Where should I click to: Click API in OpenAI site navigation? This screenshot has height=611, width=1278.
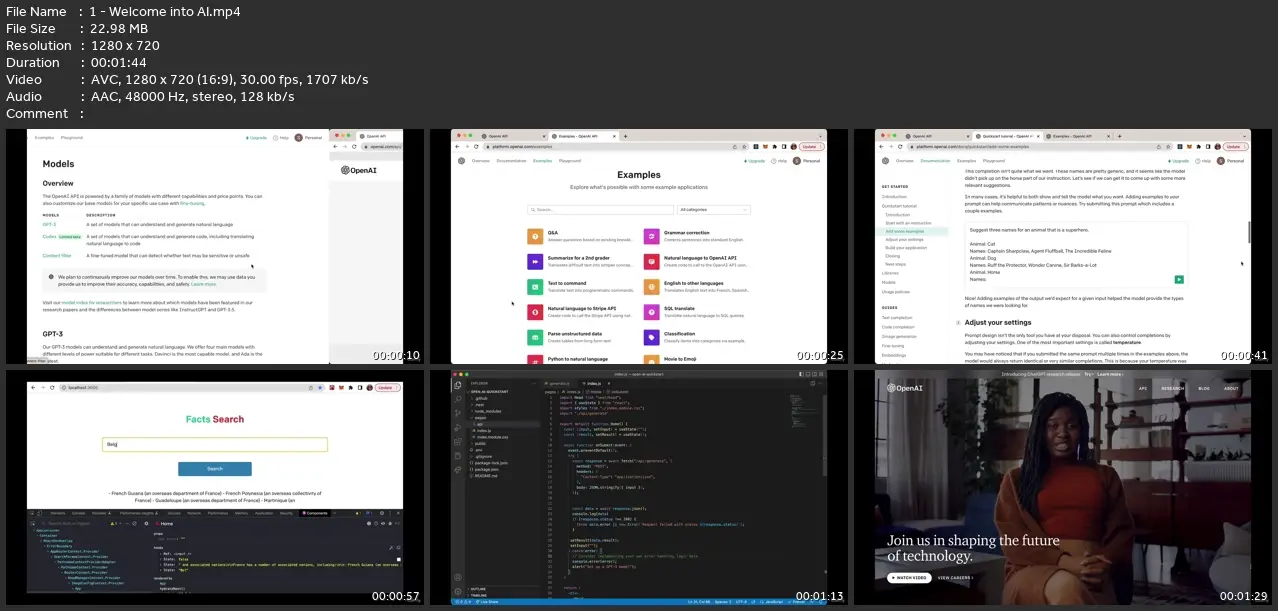[1143, 388]
